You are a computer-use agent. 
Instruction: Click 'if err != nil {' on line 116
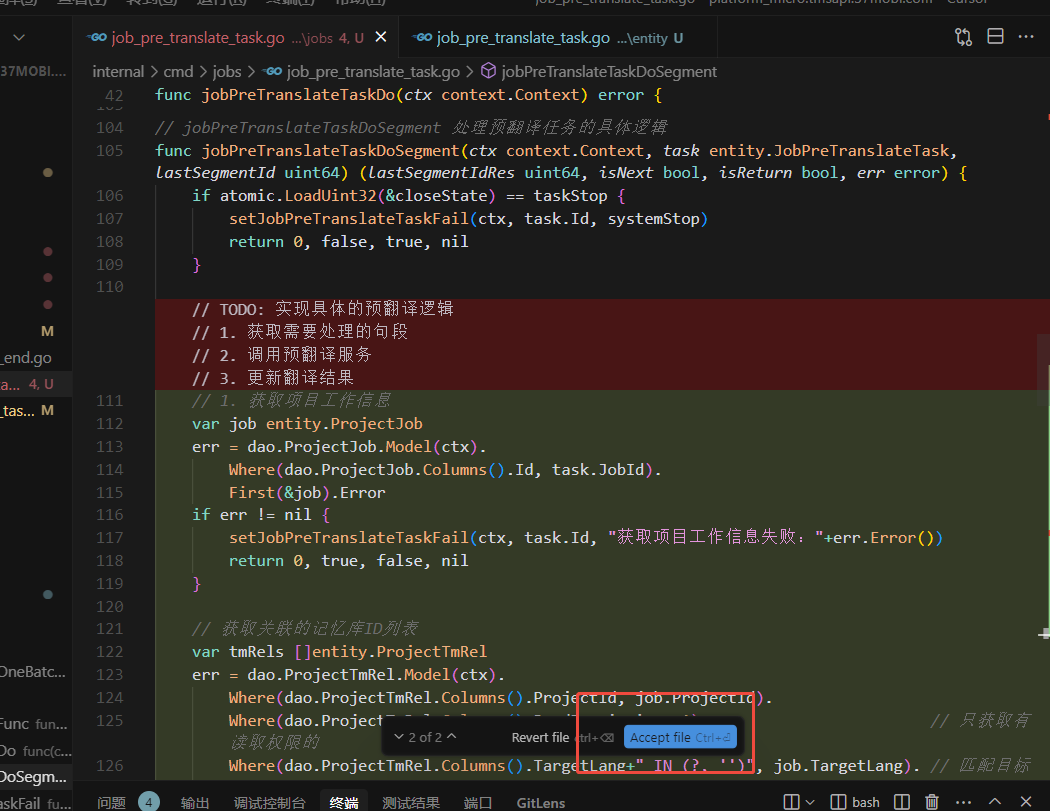point(260,514)
